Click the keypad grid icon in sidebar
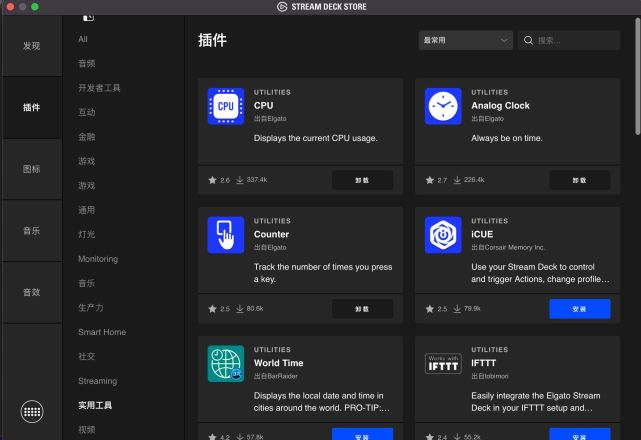The width and height of the screenshot is (641, 440). point(31,412)
